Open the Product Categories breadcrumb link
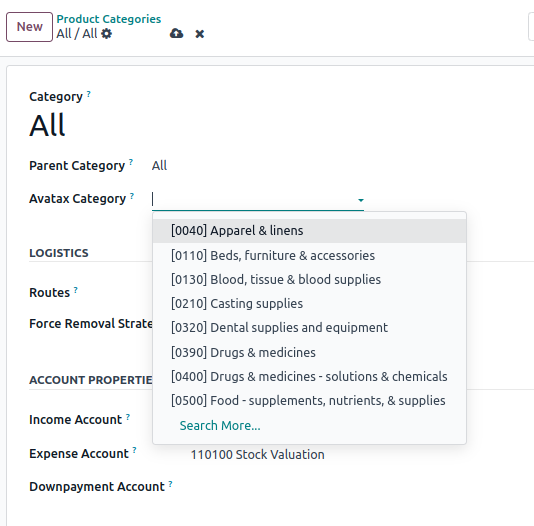534x526 pixels. point(109,19)
